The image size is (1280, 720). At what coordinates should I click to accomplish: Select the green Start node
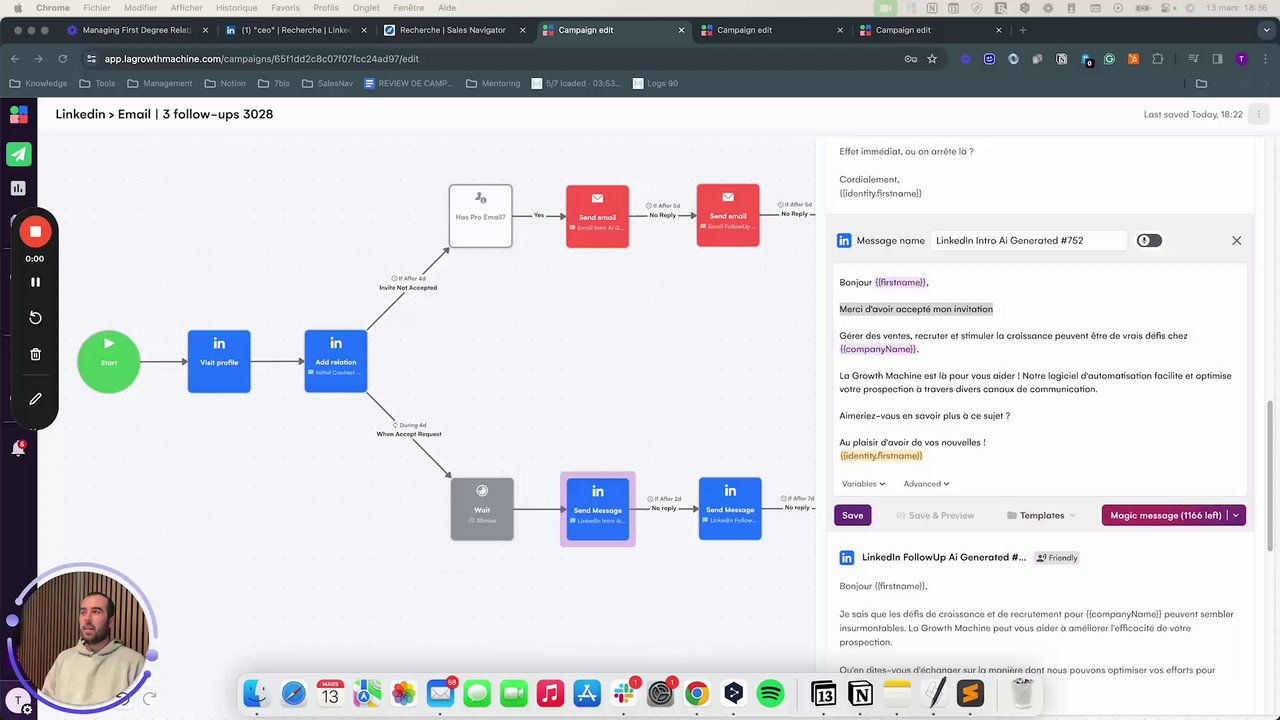[109, 361]
